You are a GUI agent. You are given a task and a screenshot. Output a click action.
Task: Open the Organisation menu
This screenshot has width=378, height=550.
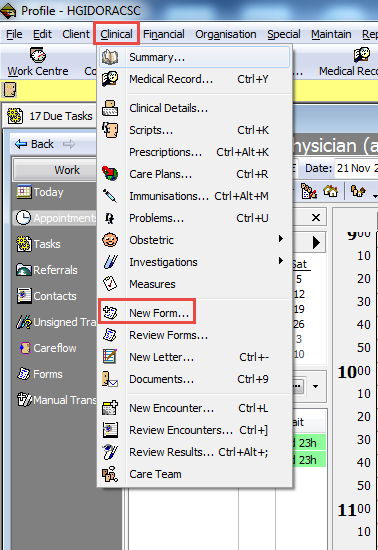tap(226, 34)
